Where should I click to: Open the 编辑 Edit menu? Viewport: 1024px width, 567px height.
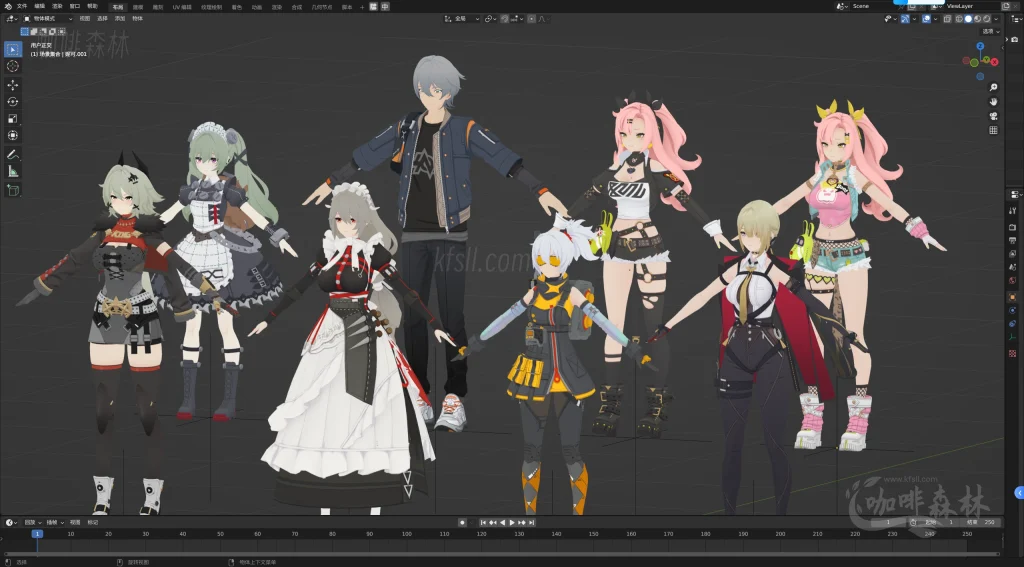point(40,7)
